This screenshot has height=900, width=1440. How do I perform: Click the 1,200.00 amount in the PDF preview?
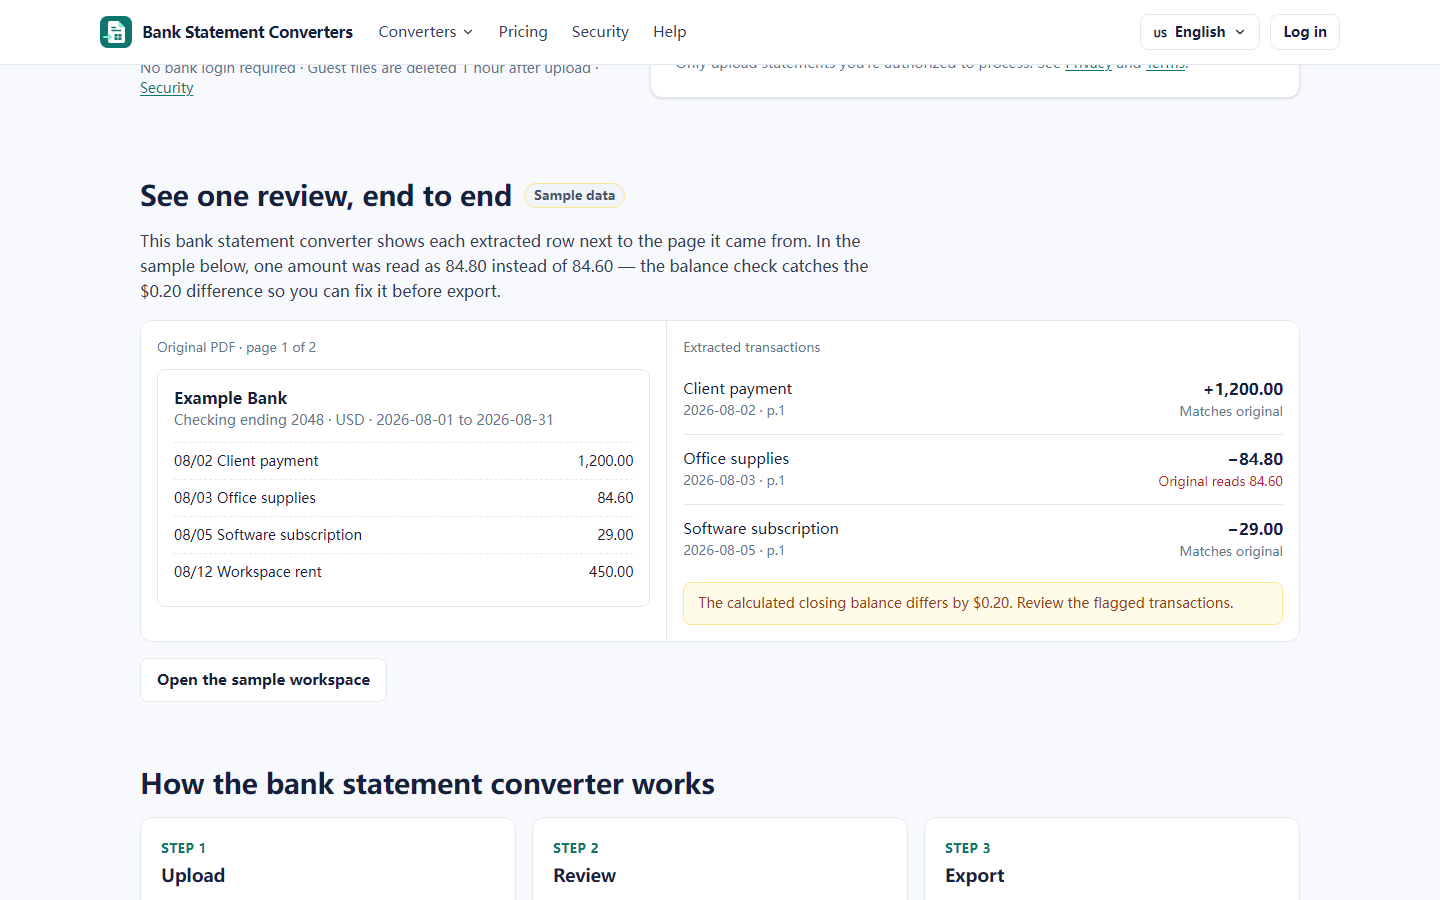605,461
